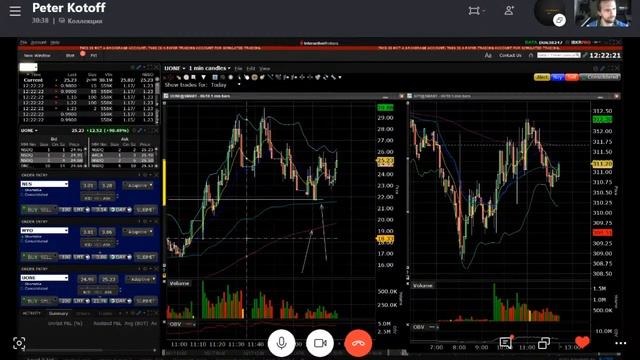Click the 25.23 ask button in UONE order entry

(x=109, y=280)
